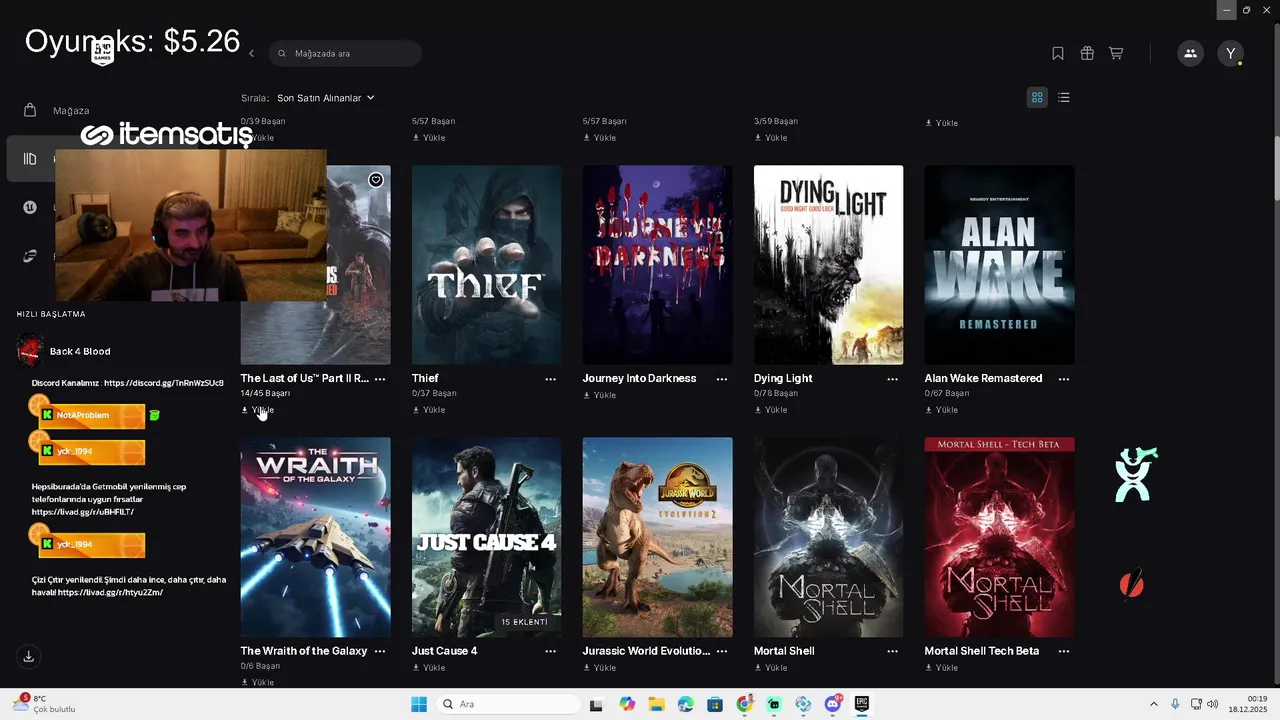Image resolution: width=1280 pixels, height=720 pixels.
Task: Open options menu for Mortal Shell
Action: 893,651
